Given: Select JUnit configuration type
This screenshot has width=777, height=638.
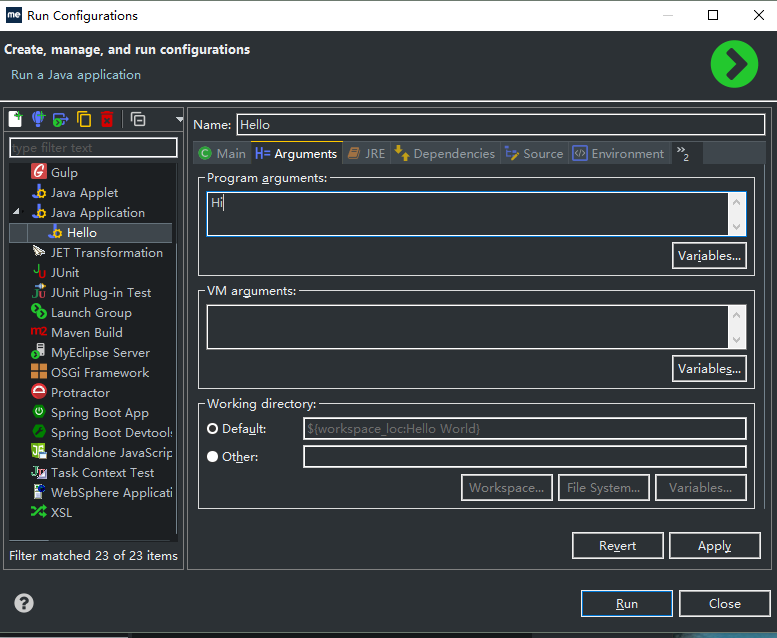Looking at the screenshot, I should (x=64, y=272).
